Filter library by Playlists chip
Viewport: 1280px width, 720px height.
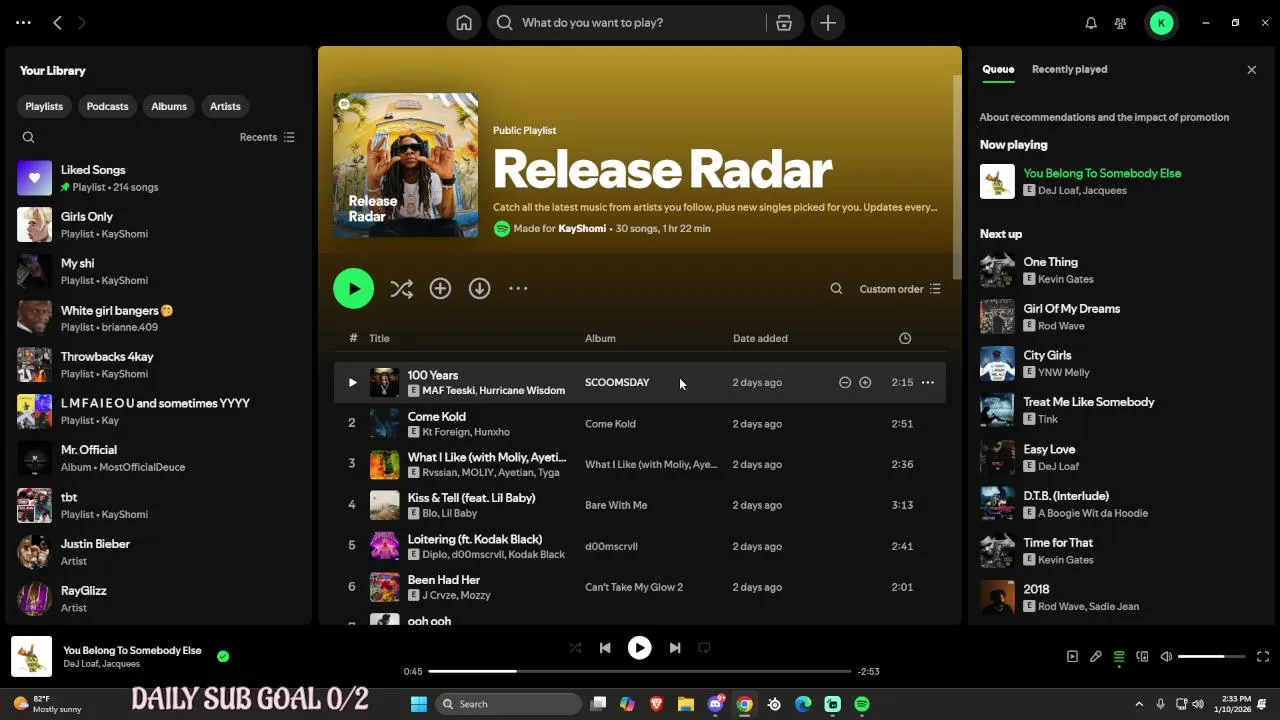pyautogui.click(x=44, y=106)
